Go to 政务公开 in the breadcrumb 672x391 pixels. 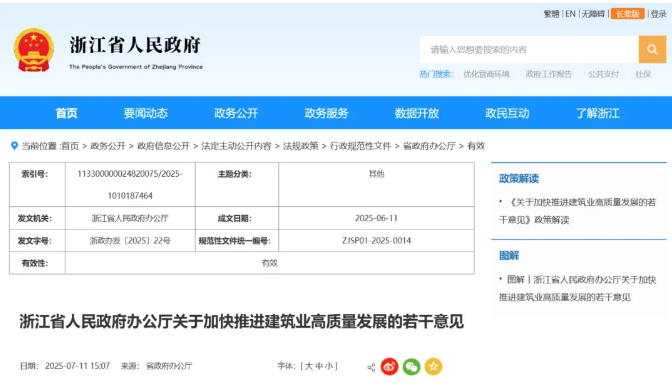click(x=108, y=146)
